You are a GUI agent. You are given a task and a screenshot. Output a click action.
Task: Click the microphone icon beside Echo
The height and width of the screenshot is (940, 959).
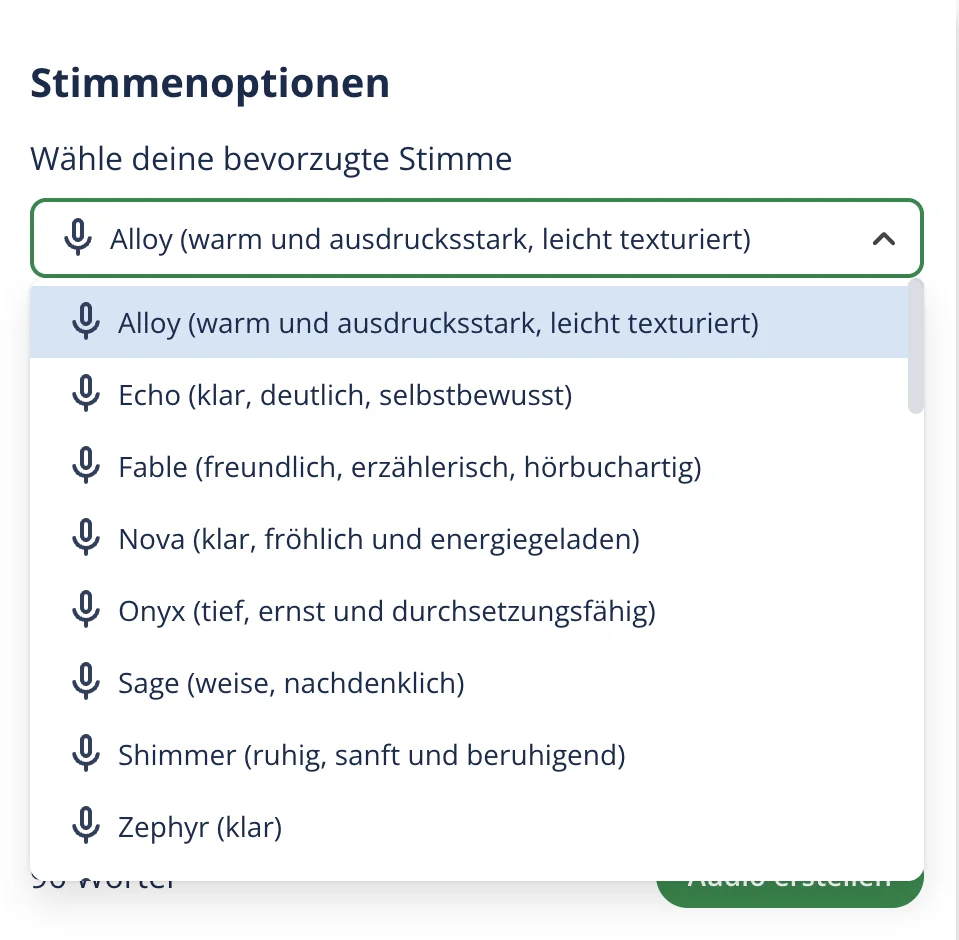point(86,395)
